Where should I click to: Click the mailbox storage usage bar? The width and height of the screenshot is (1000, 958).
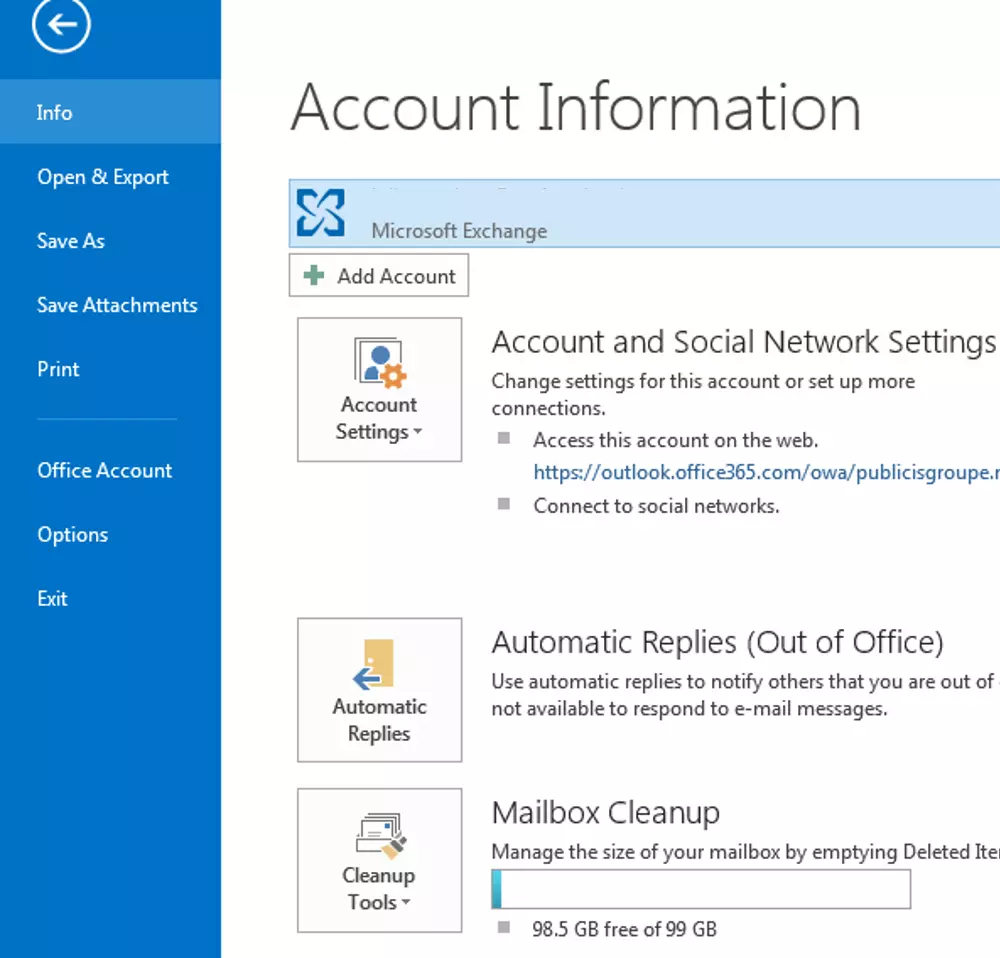point(701,889)
